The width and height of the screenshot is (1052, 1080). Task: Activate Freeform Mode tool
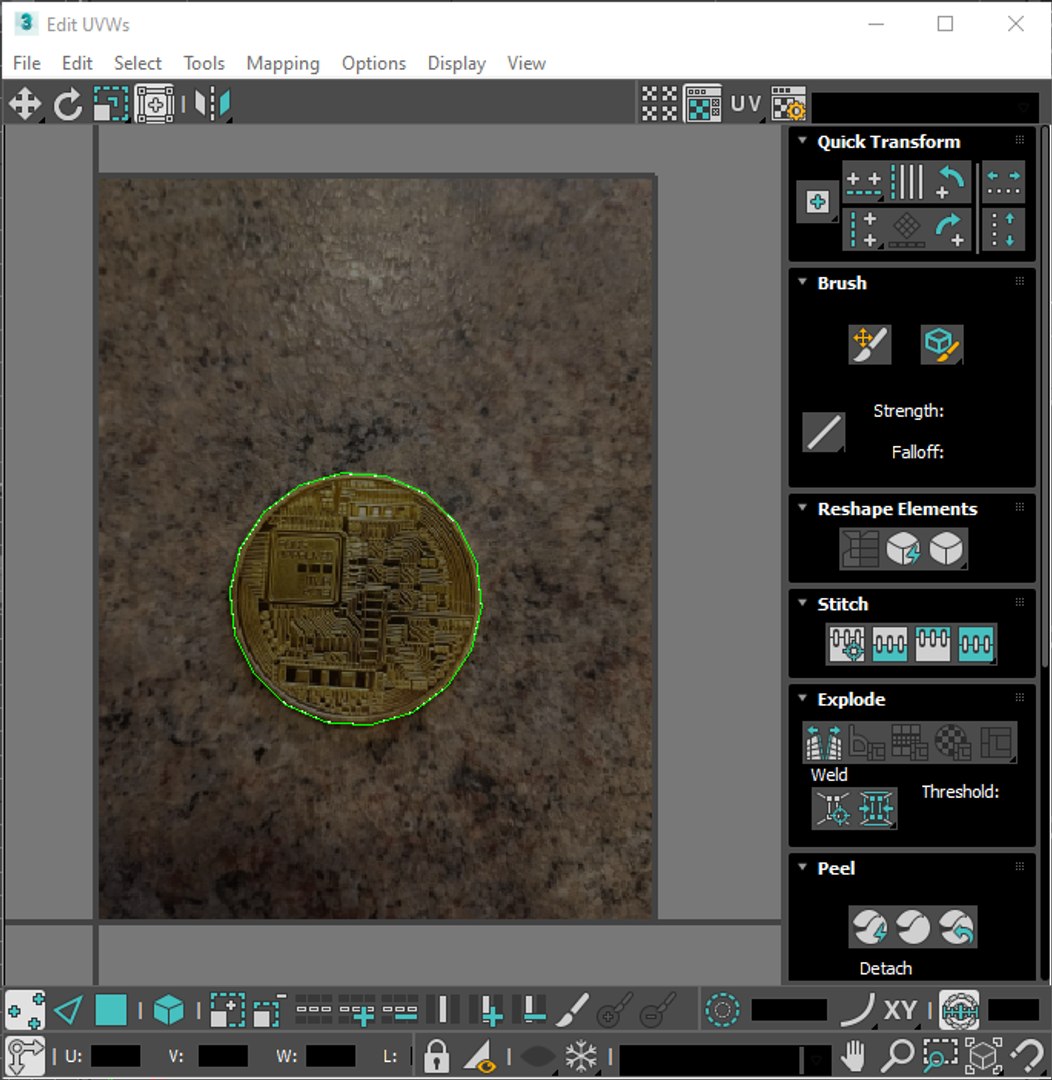[154, 104]
